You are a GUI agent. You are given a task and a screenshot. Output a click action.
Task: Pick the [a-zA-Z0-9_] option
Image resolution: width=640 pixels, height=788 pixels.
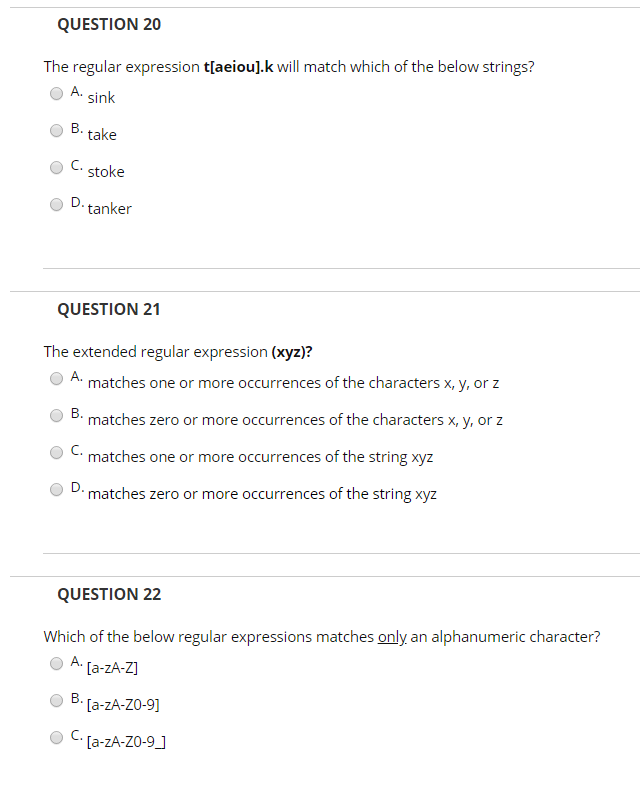point(56,737)
